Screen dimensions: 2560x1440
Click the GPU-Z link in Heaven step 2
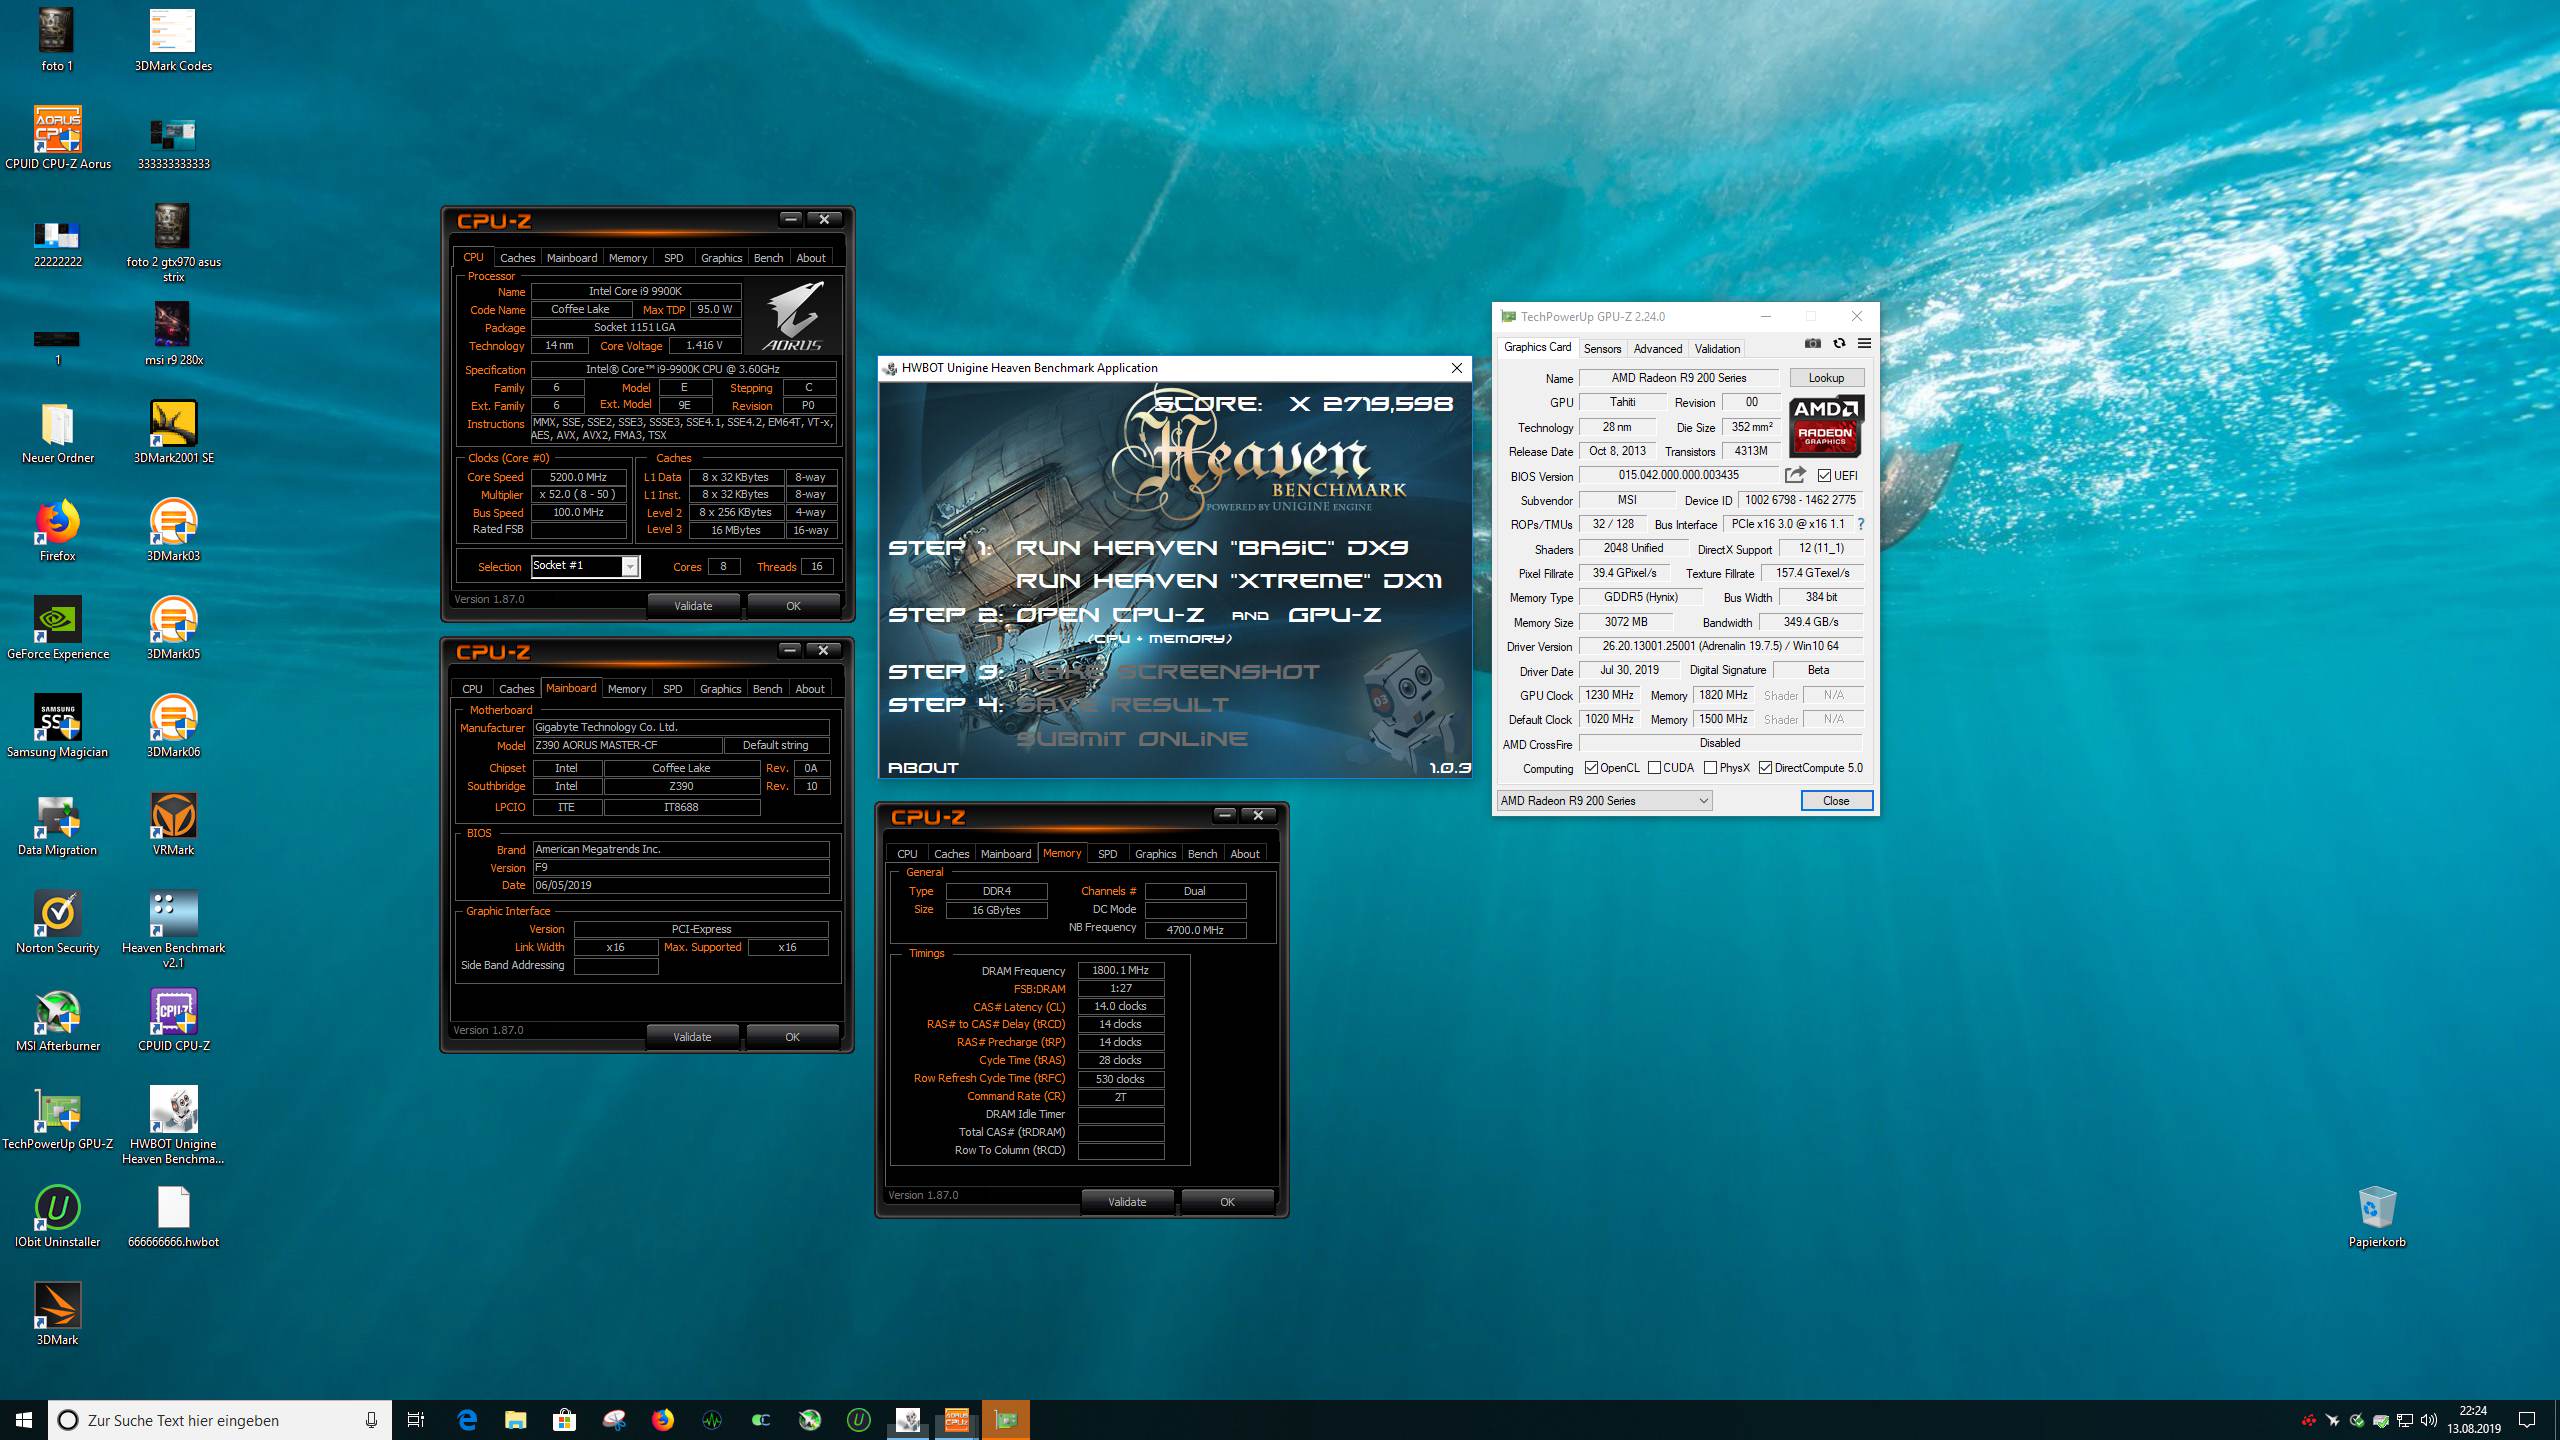tap(1335, 615)
